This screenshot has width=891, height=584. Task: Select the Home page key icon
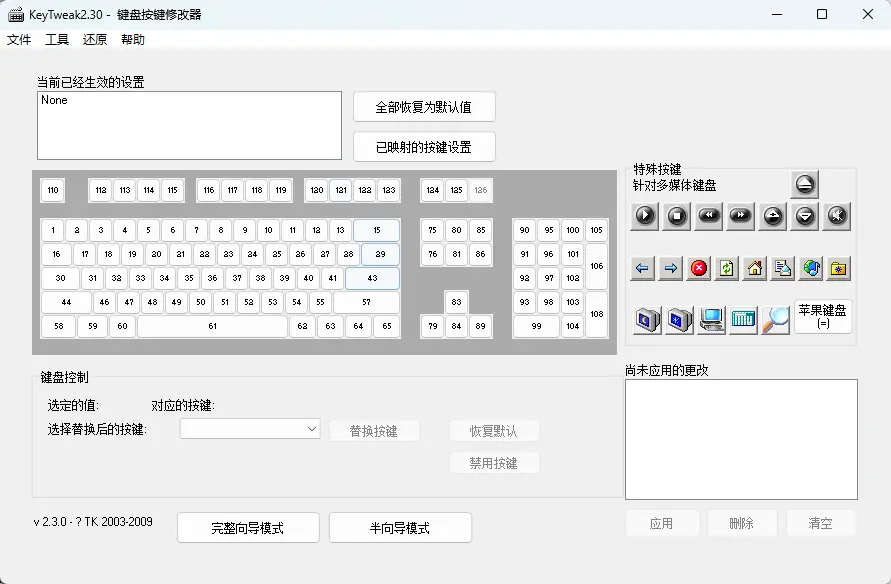pyautogui.click(x=755, y=268)
